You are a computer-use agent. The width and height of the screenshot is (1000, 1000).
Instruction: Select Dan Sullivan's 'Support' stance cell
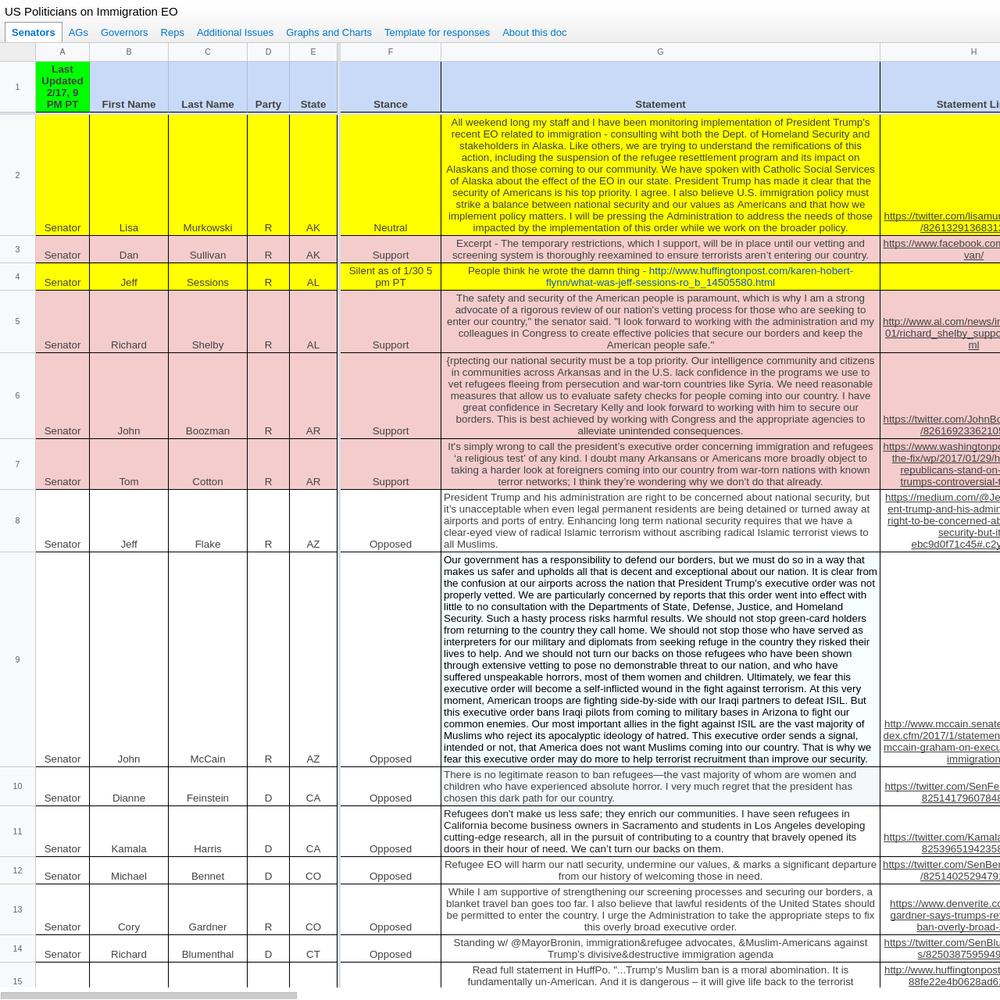pos(390,249)
